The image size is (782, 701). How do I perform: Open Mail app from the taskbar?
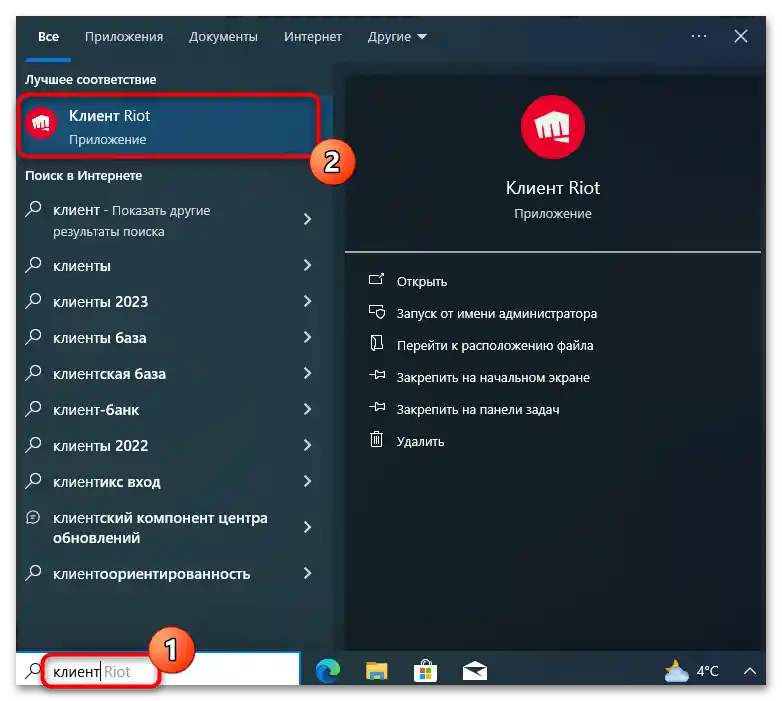(475, 671)
